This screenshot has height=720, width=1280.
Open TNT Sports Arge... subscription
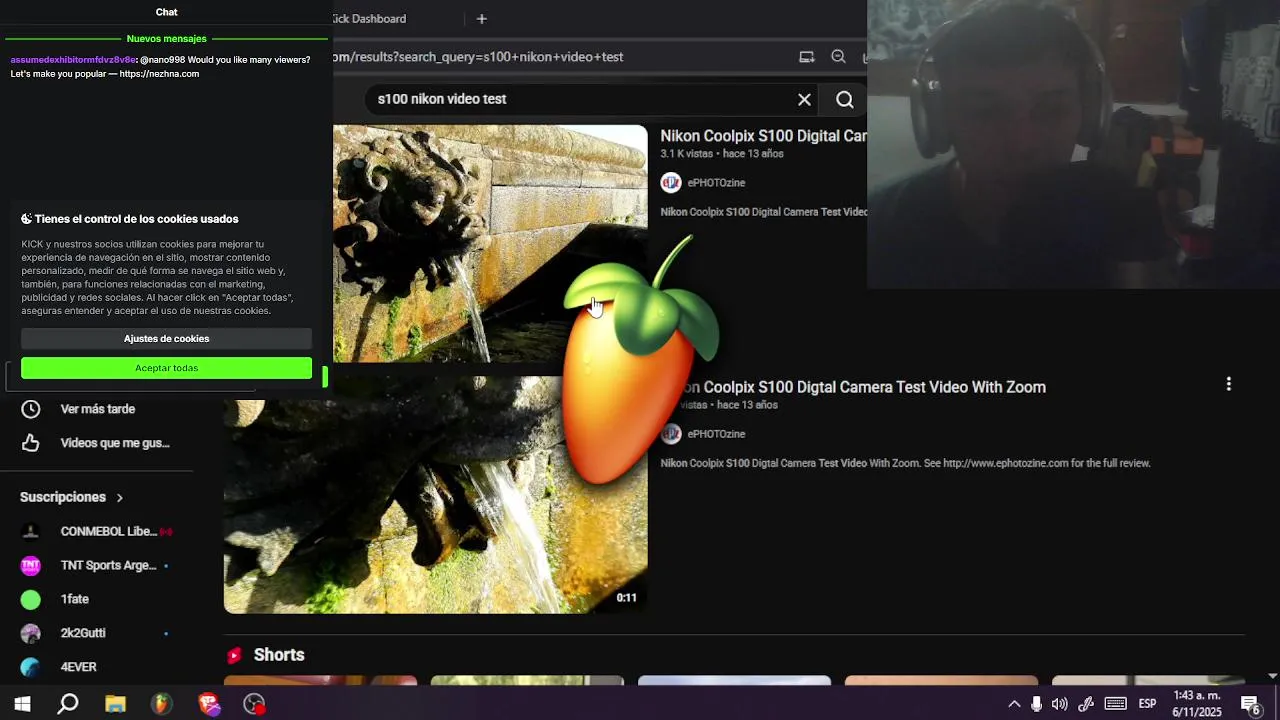click(x=108, y=565)
